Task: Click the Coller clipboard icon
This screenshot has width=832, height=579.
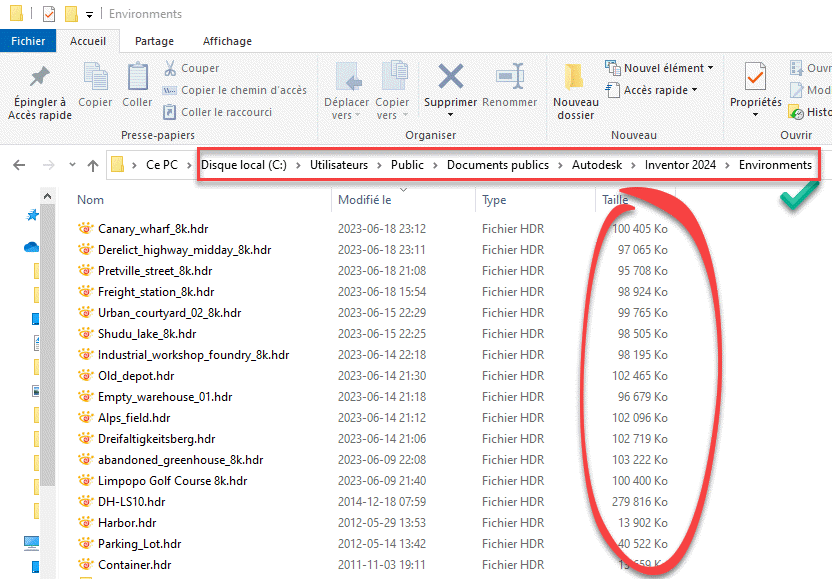Action: coord(137,78)
